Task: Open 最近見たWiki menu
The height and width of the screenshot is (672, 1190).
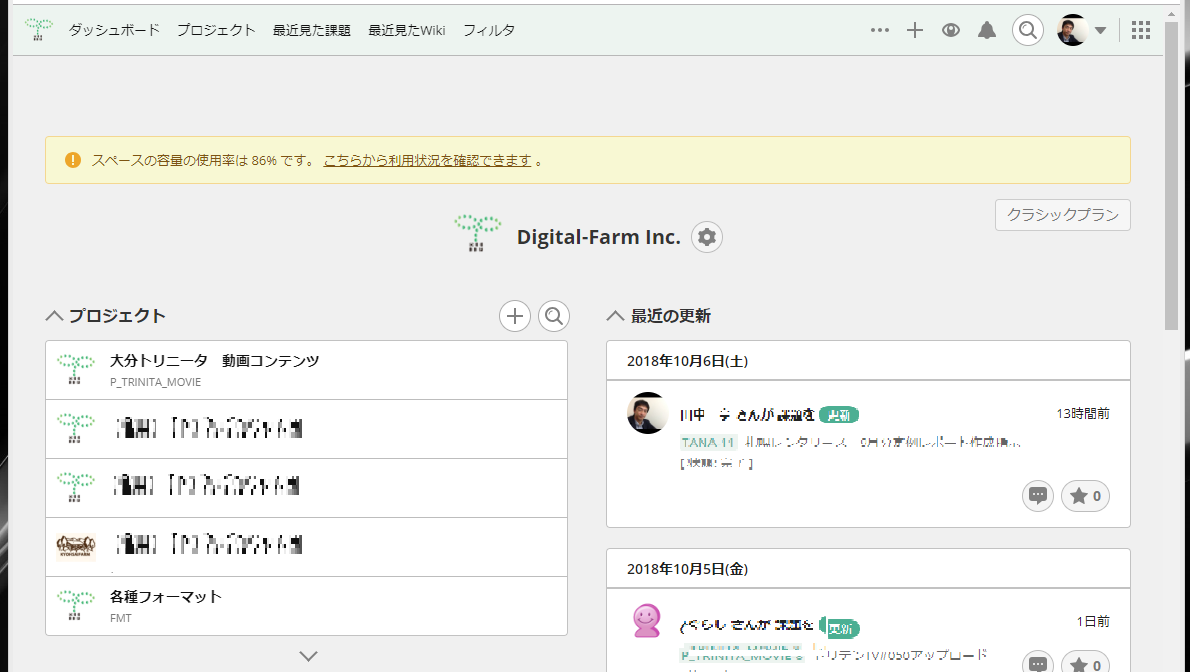Action: tap(407, 30)
